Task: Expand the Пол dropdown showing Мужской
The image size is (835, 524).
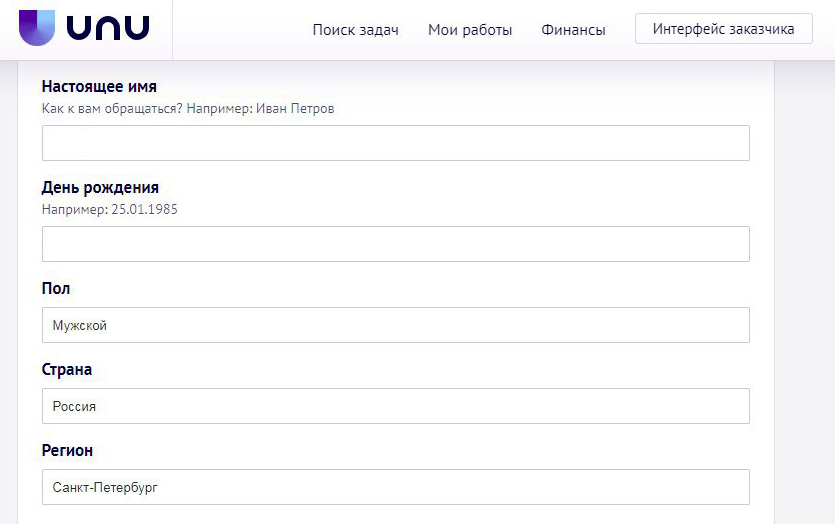Action: [395, 325]
